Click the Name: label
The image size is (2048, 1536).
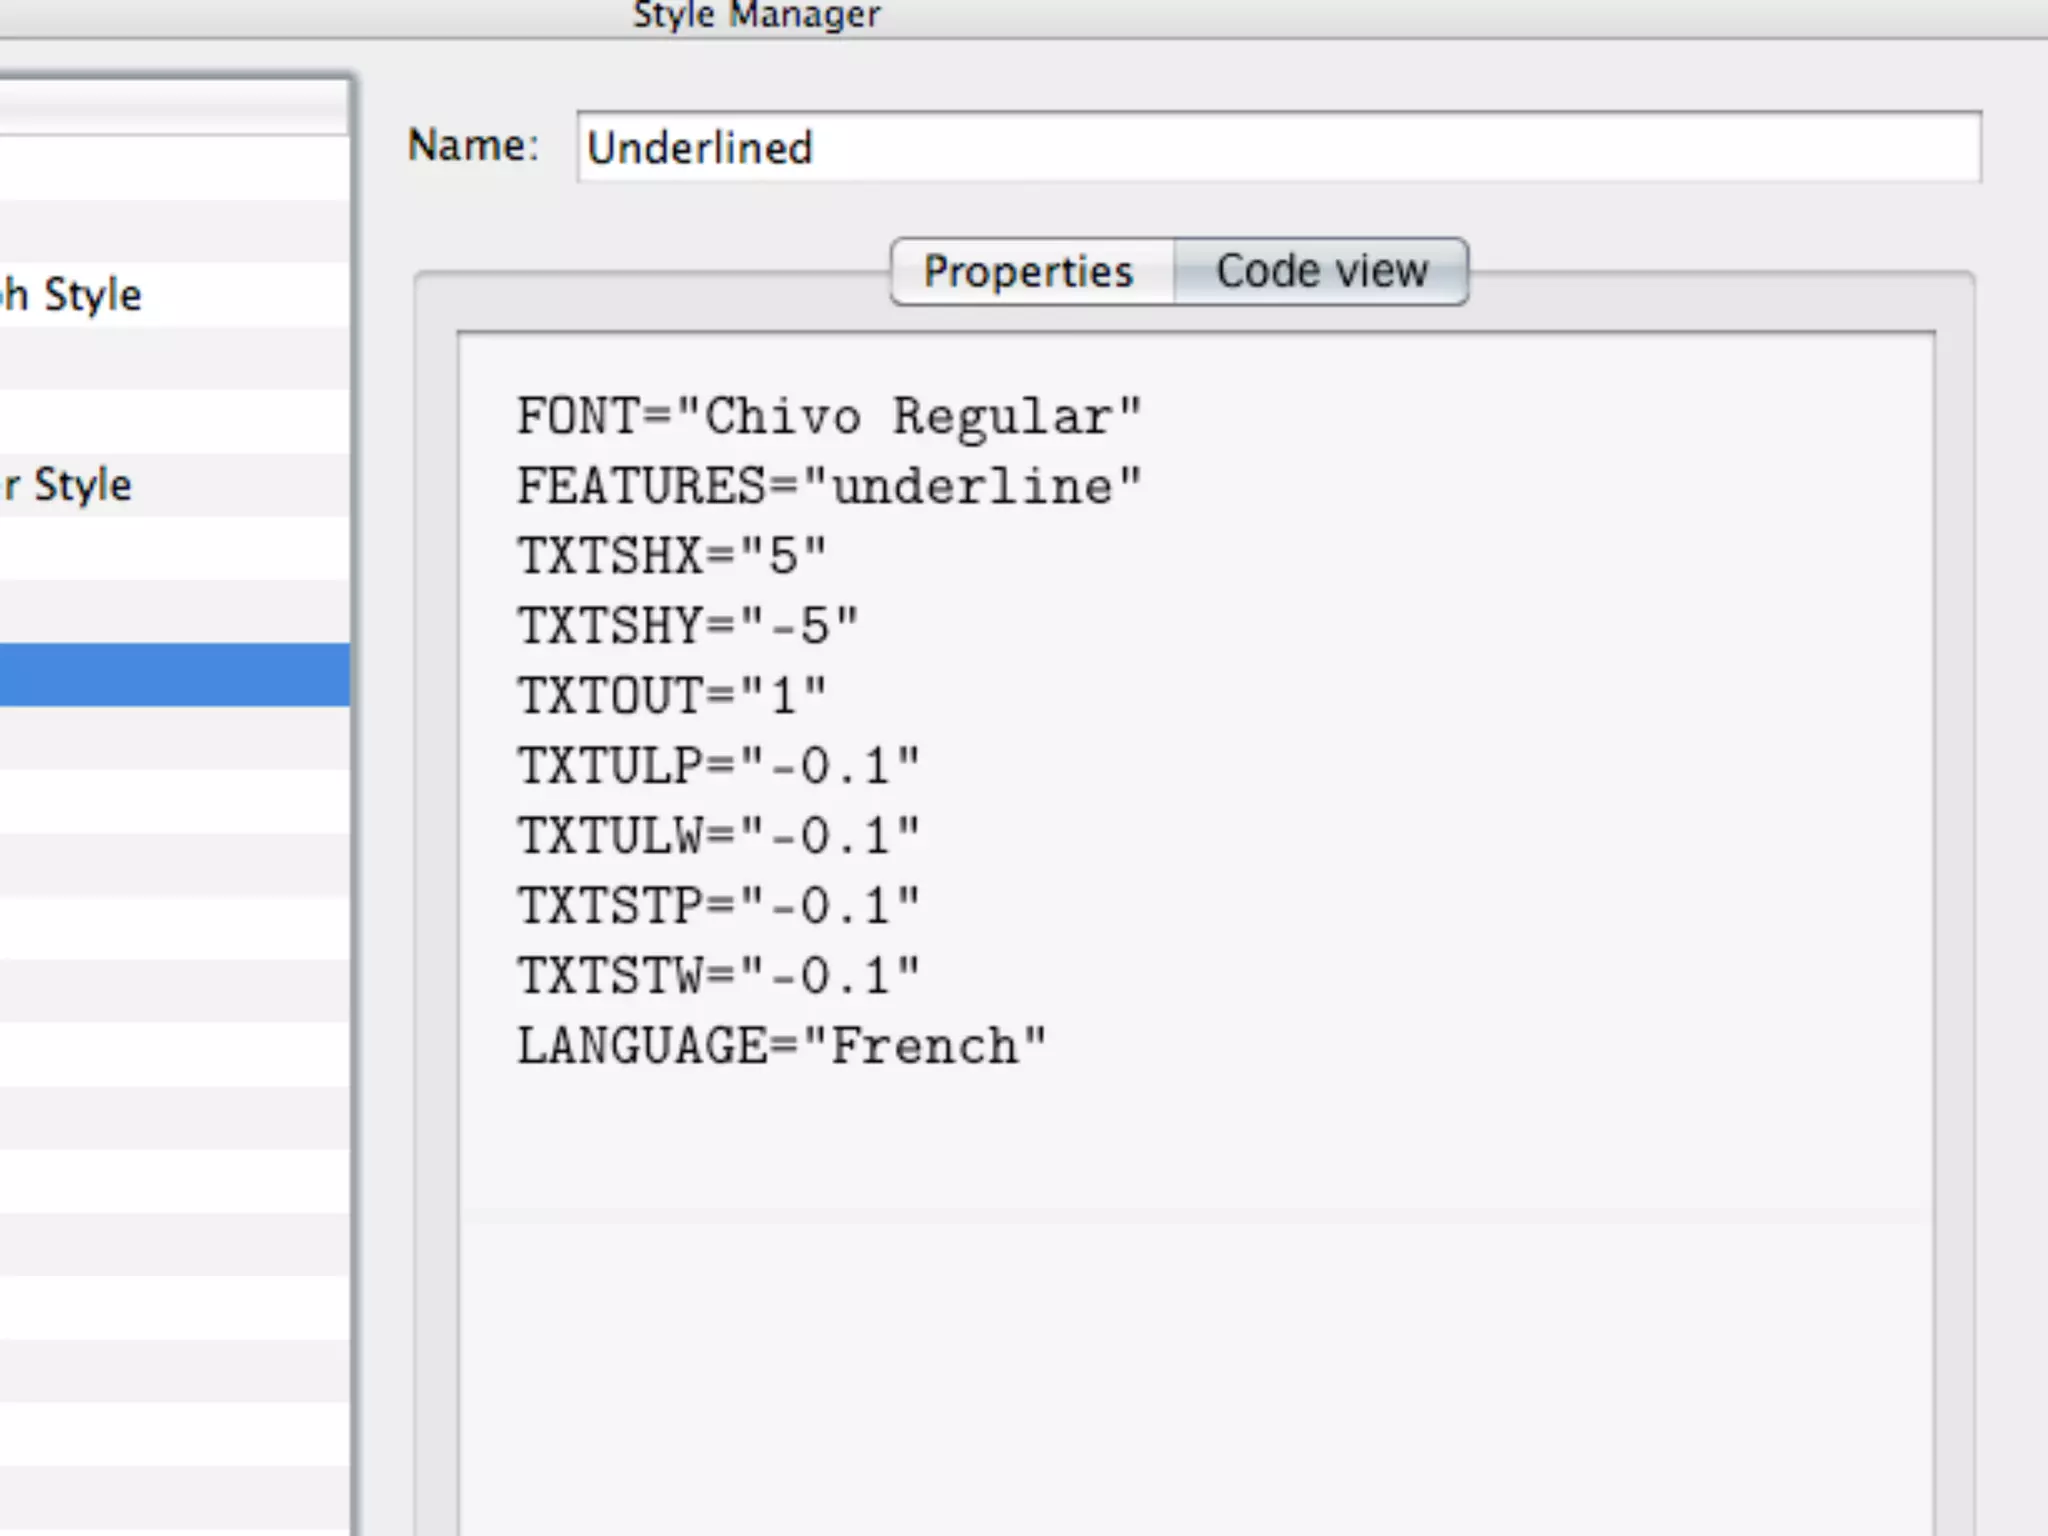pyautogui.click(x=473, y=146)
